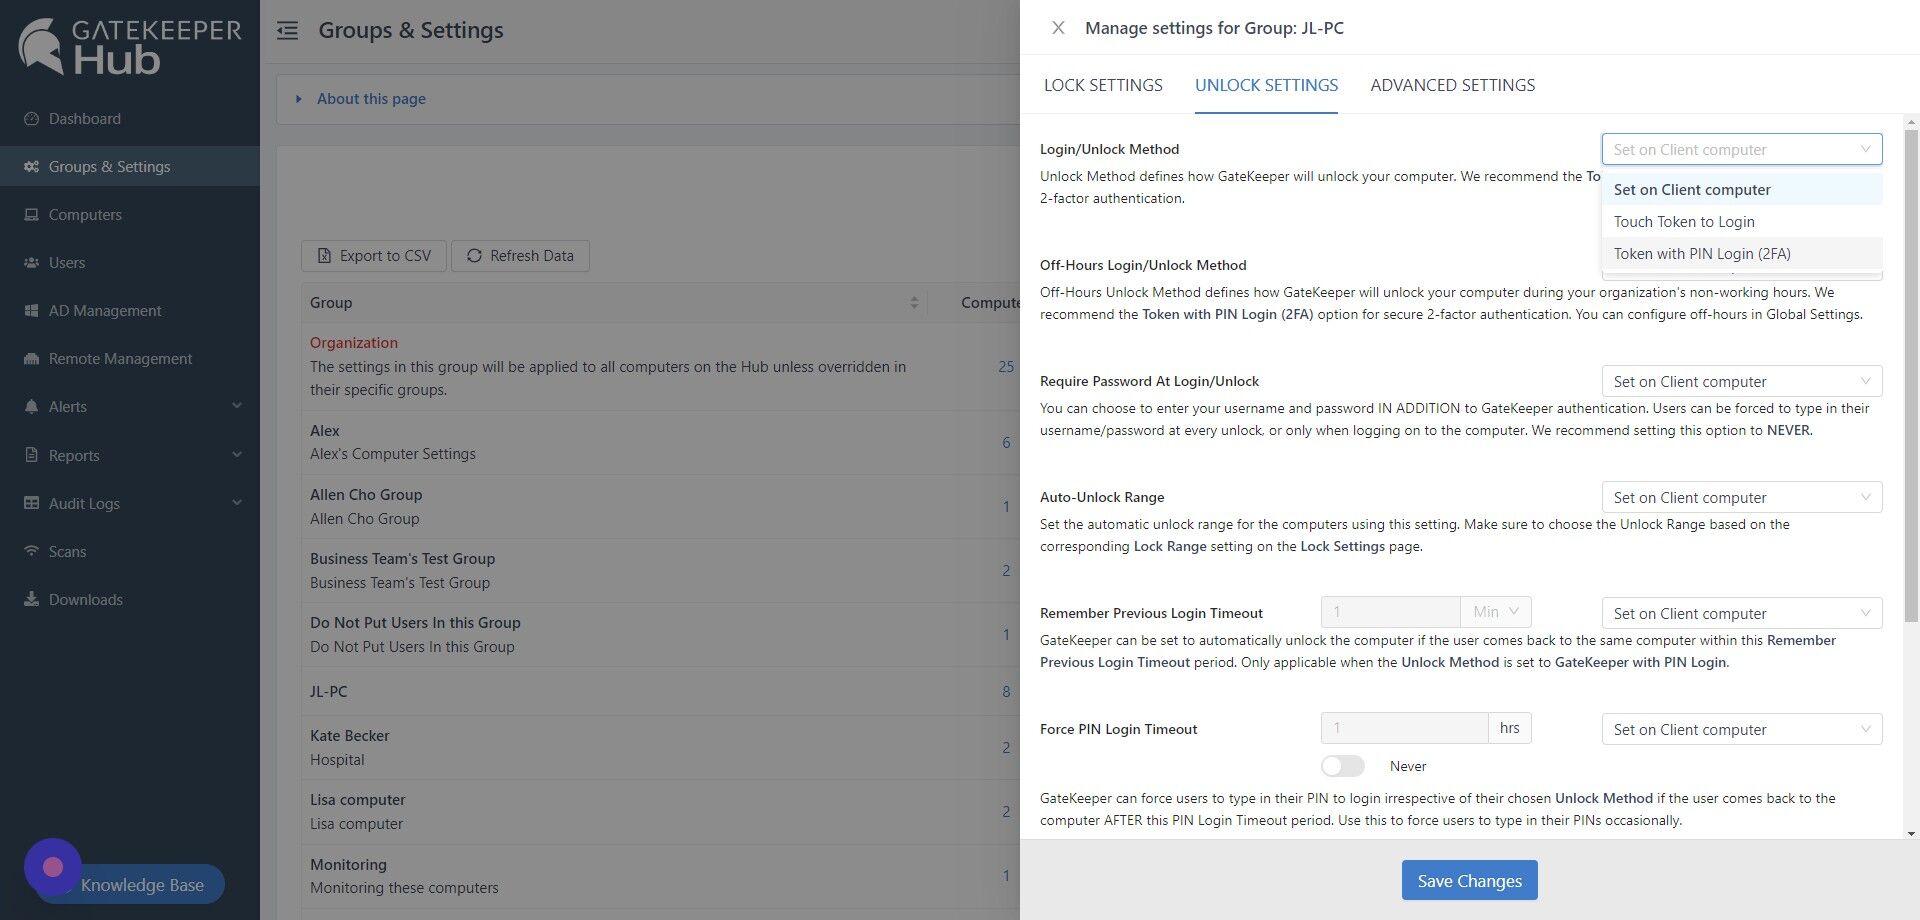Click the Audit Logs table icon
Viewport: 1920px width, 920px height.
tap(31, 503)
